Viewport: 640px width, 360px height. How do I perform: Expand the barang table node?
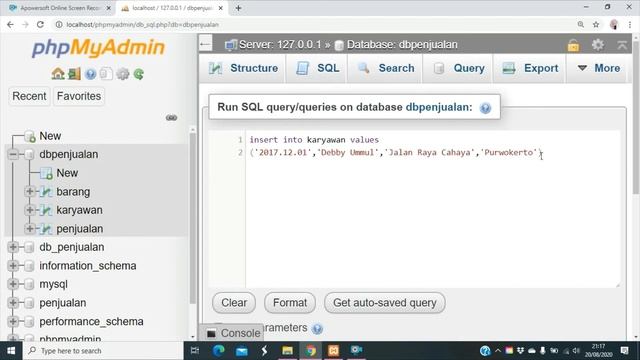[x=29, y=191]
